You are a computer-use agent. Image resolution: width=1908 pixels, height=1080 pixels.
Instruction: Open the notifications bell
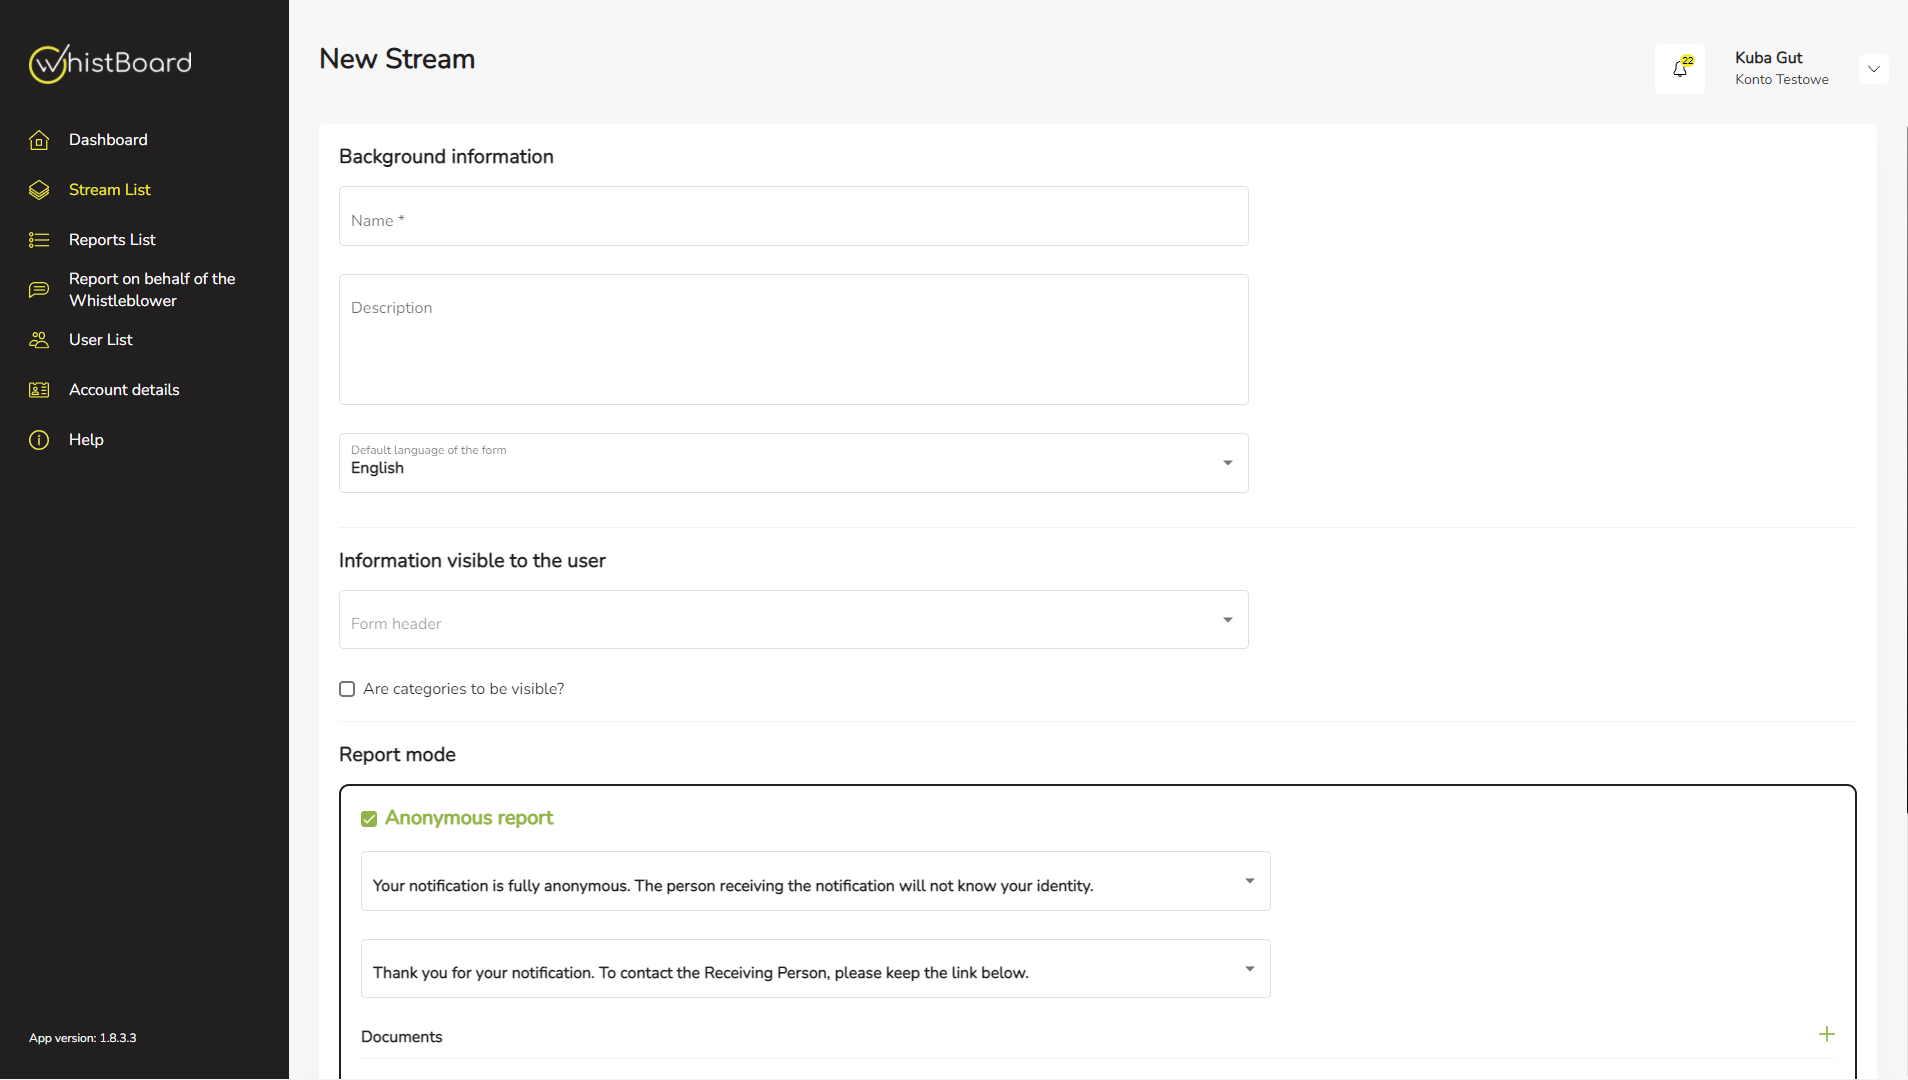click(1680, 69)
